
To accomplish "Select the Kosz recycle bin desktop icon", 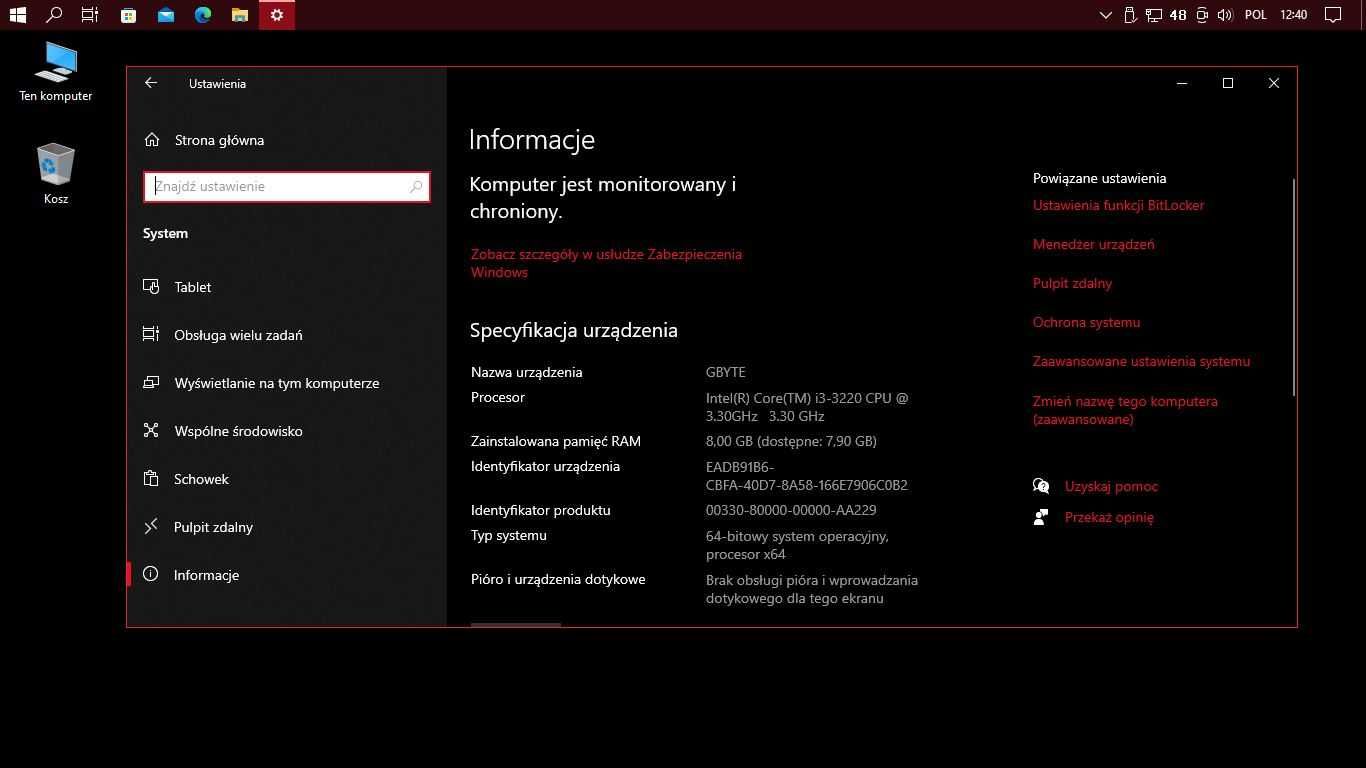I will (56, 174).
